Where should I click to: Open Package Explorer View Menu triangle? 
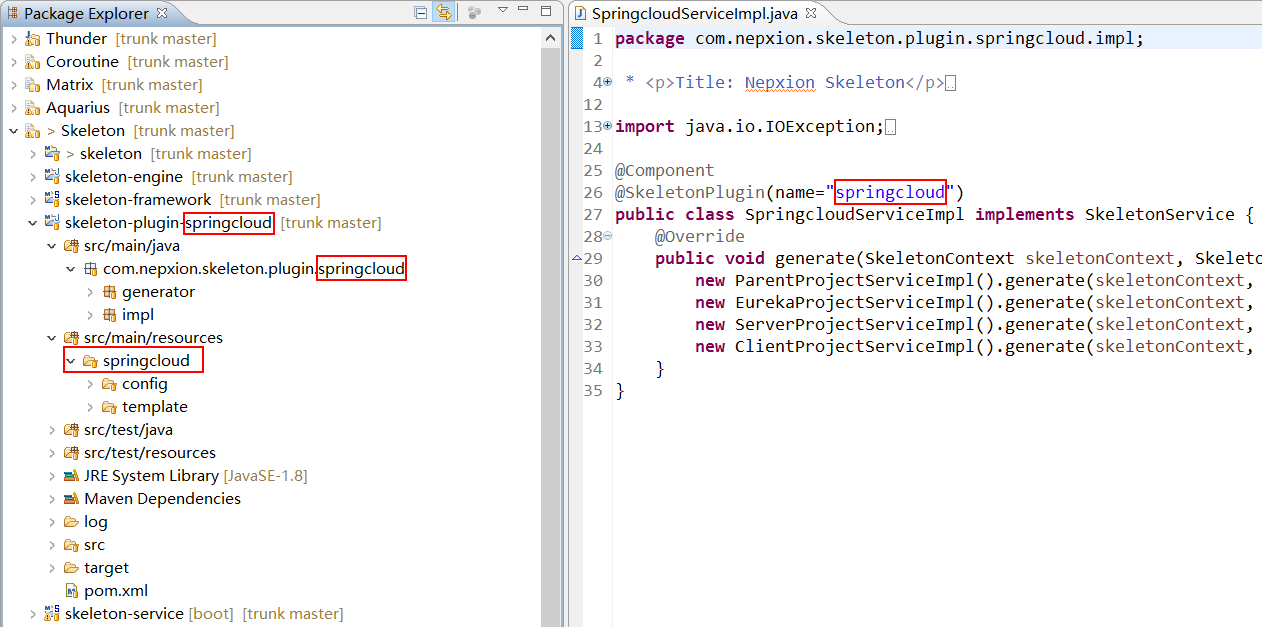[502, 10]
